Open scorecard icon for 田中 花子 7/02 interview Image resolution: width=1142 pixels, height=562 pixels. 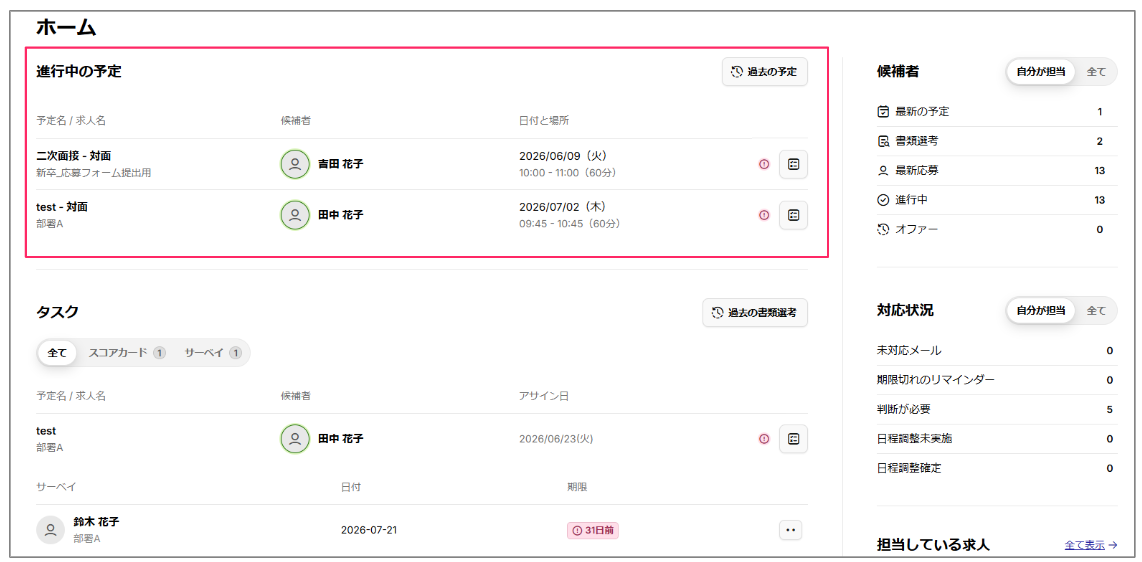click(x=793, y=215)
